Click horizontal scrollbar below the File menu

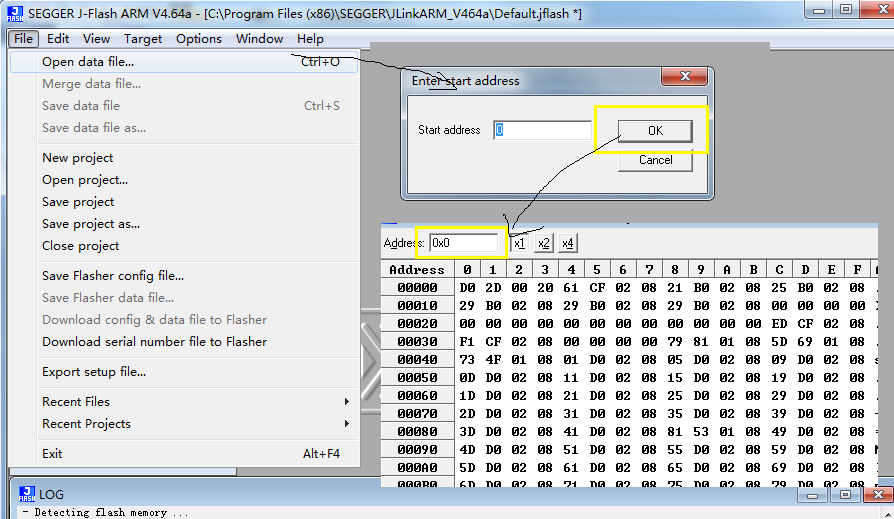click(123, 472)
